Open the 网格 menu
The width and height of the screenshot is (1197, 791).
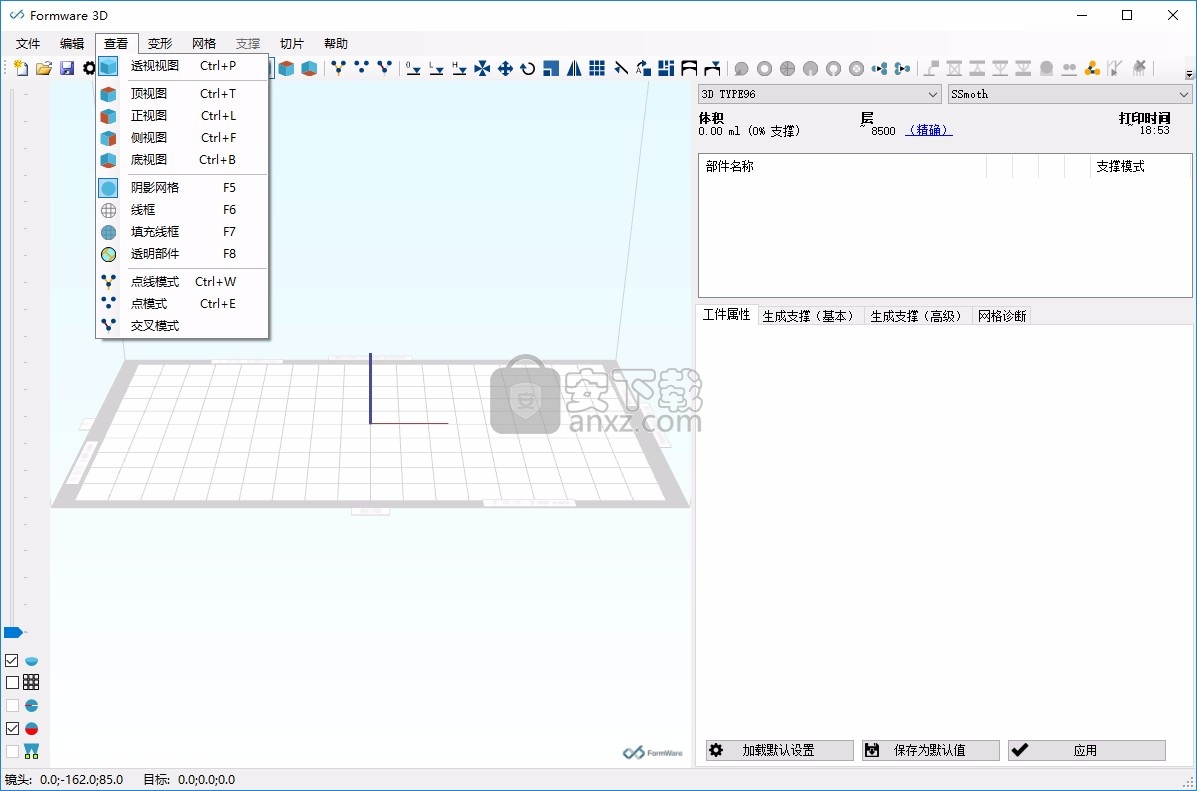click(x=205, y=44)
